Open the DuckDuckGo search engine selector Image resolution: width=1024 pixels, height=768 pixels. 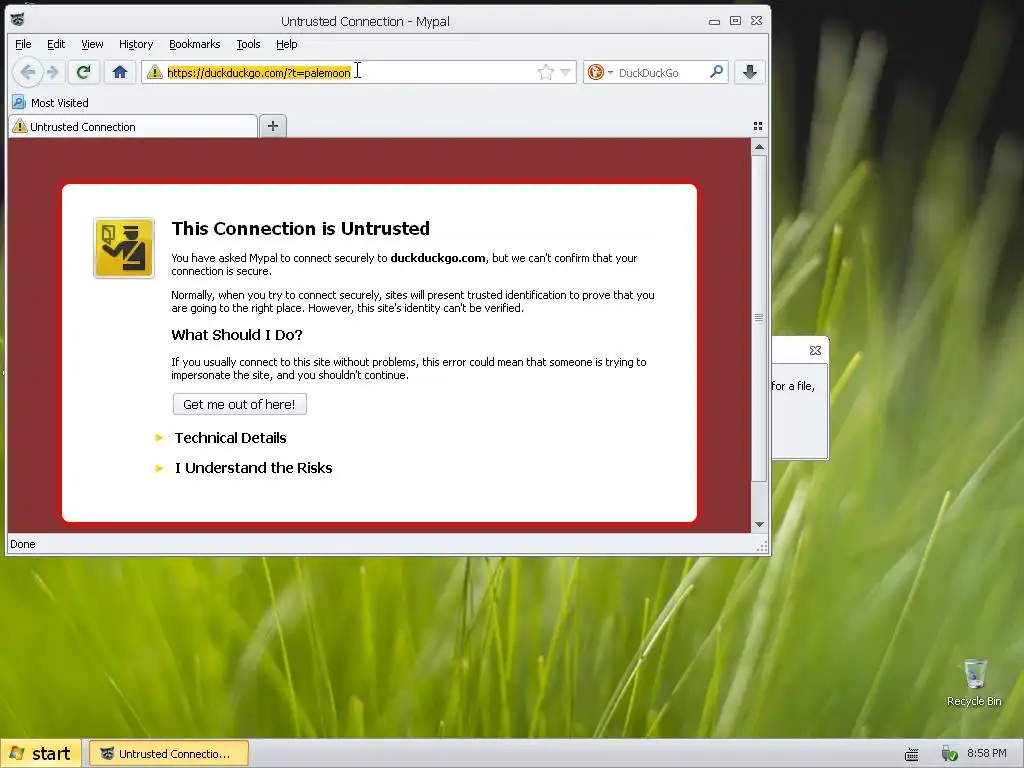point(600,72)
